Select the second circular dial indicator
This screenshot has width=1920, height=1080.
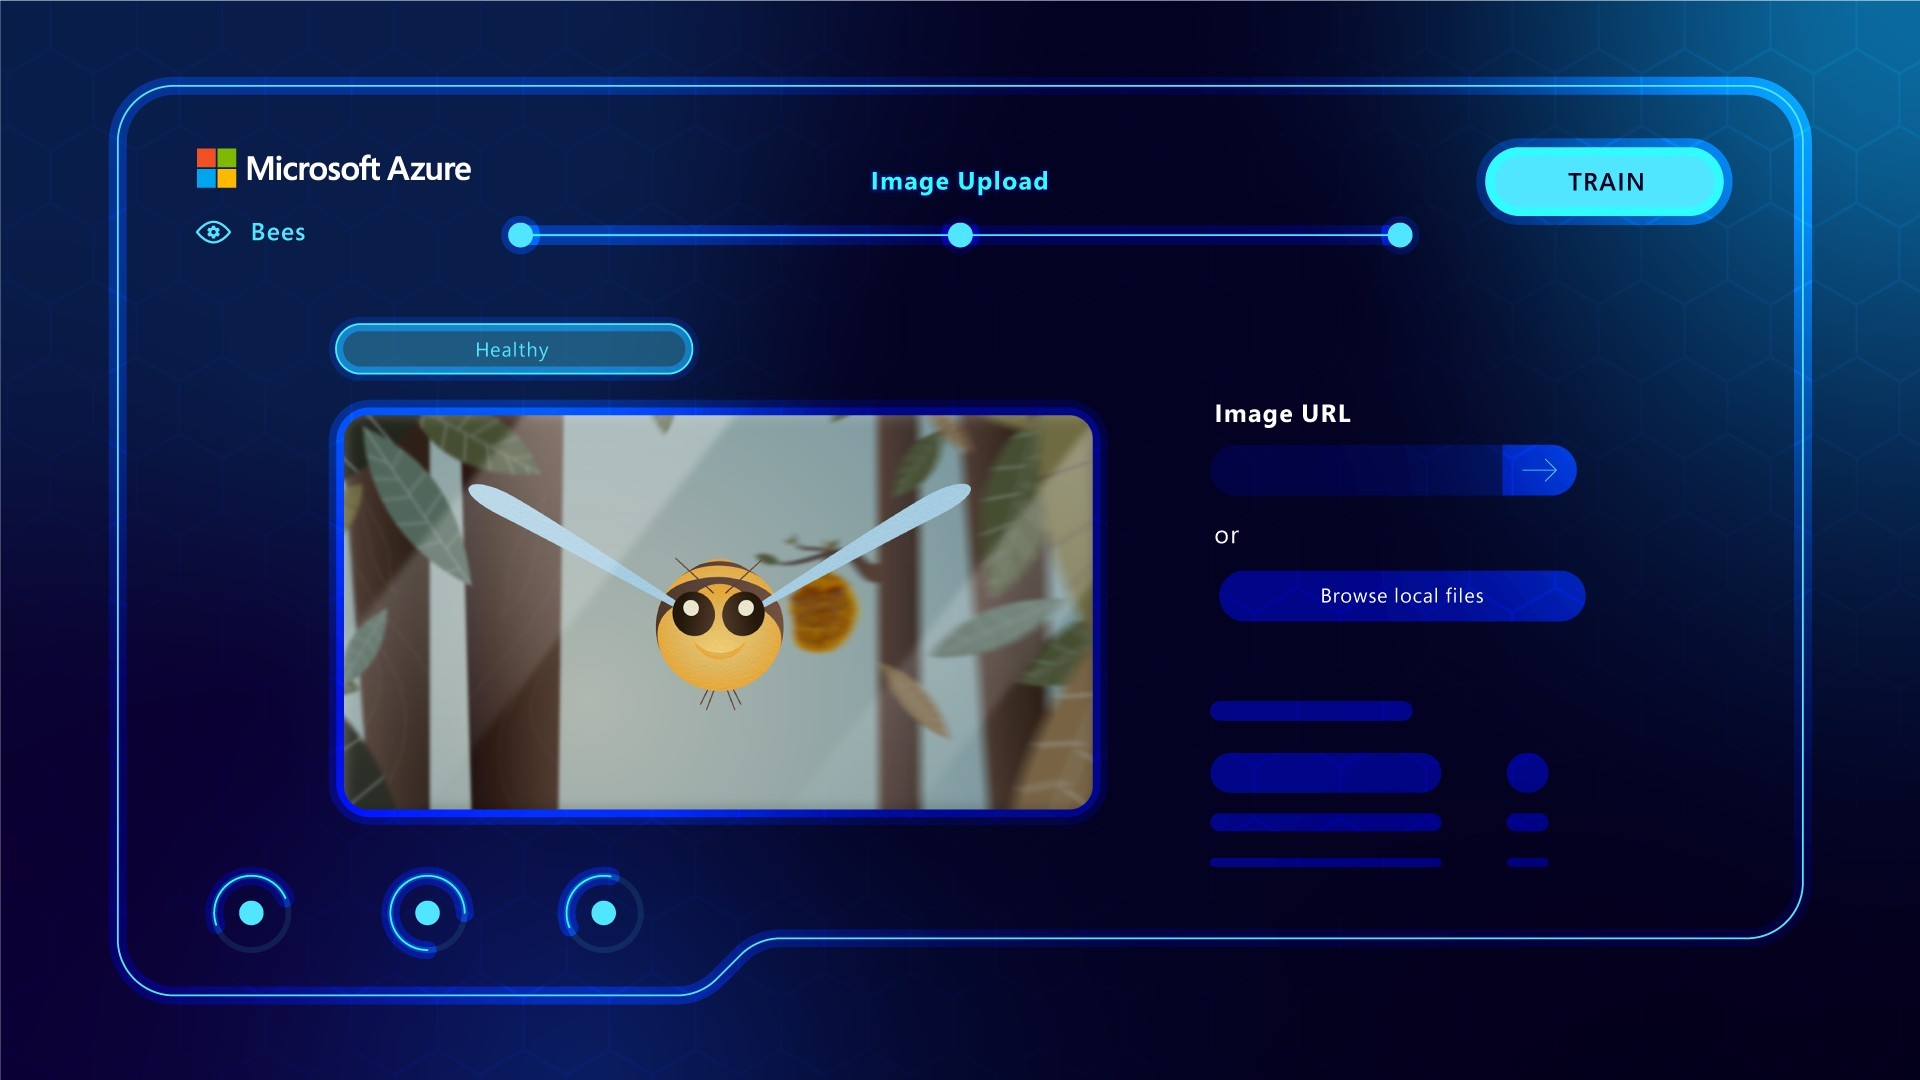pyautogui.click(x=427, y=912)
